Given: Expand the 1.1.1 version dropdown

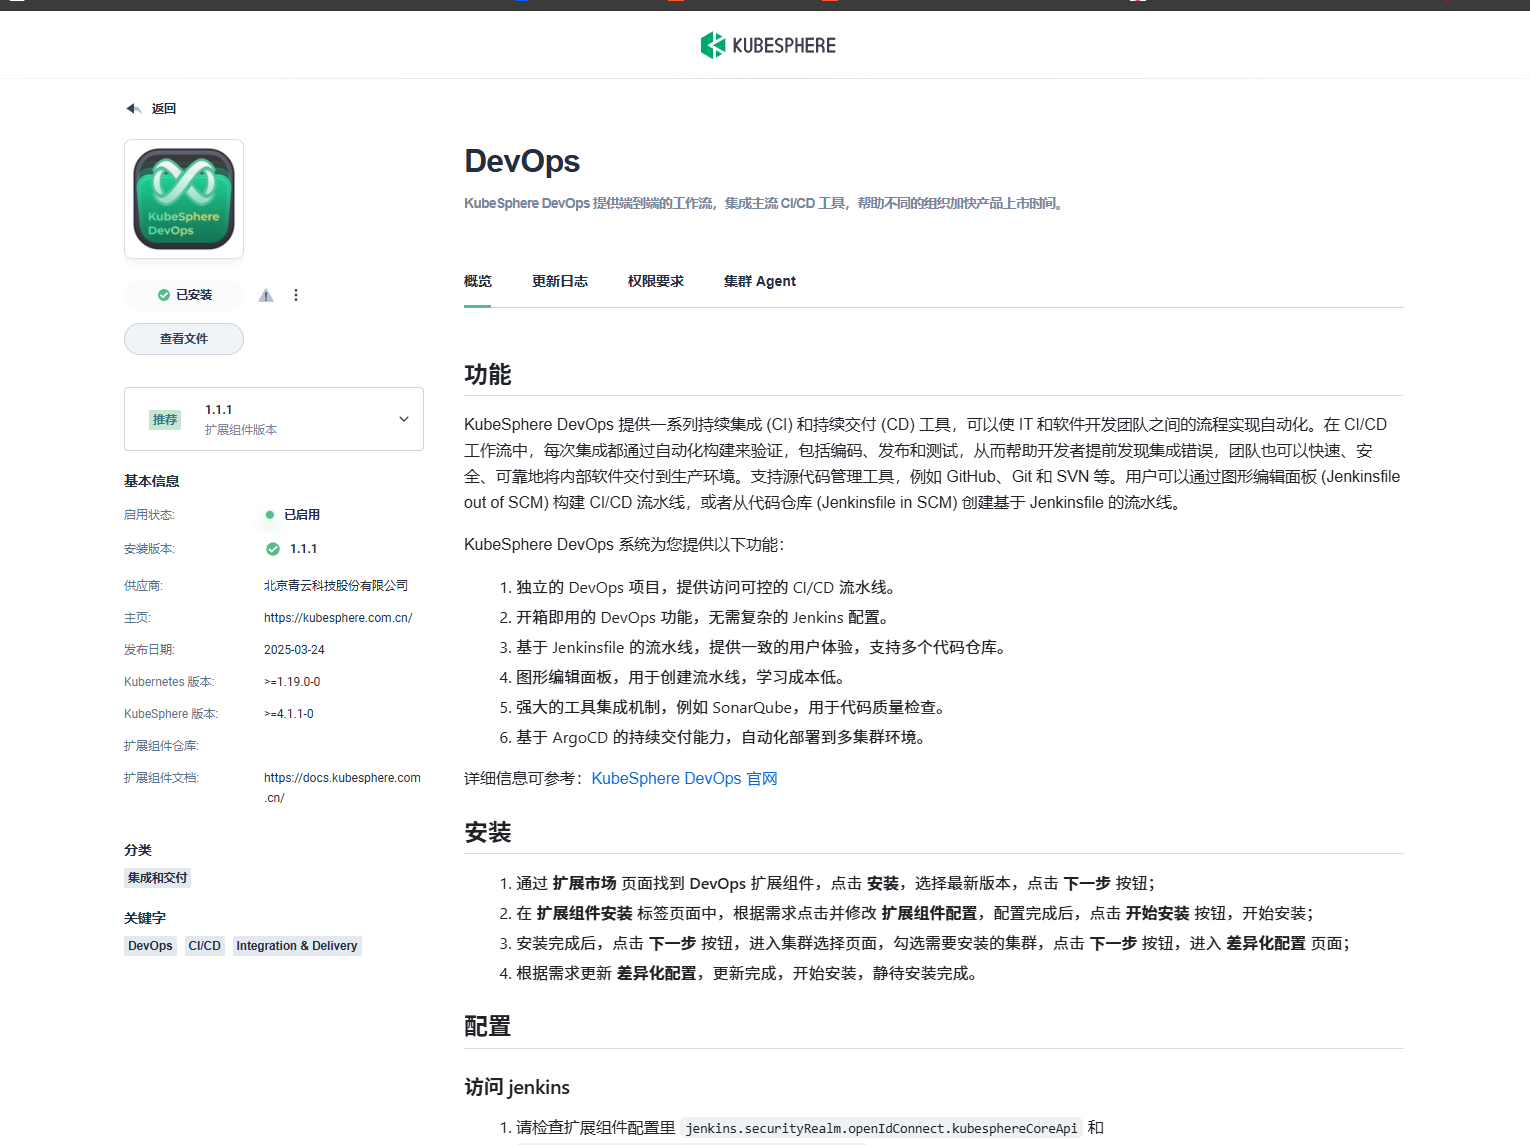Looking at the screenshot, I should [x=274, y=419].
